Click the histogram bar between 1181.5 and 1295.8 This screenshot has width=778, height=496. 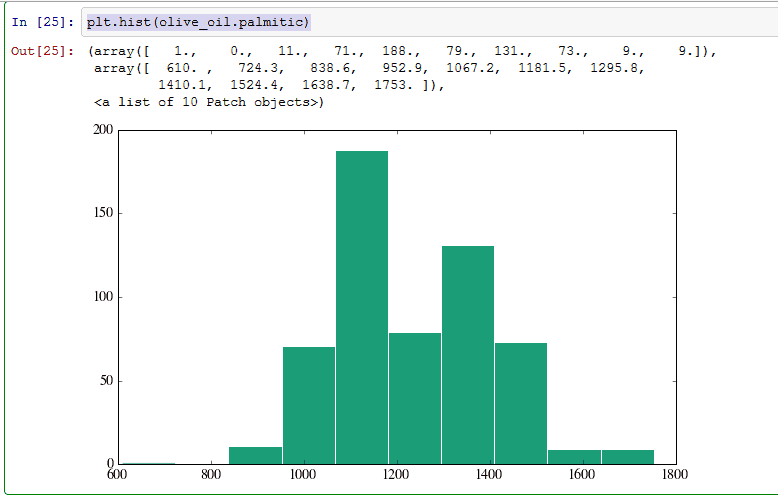415,399
